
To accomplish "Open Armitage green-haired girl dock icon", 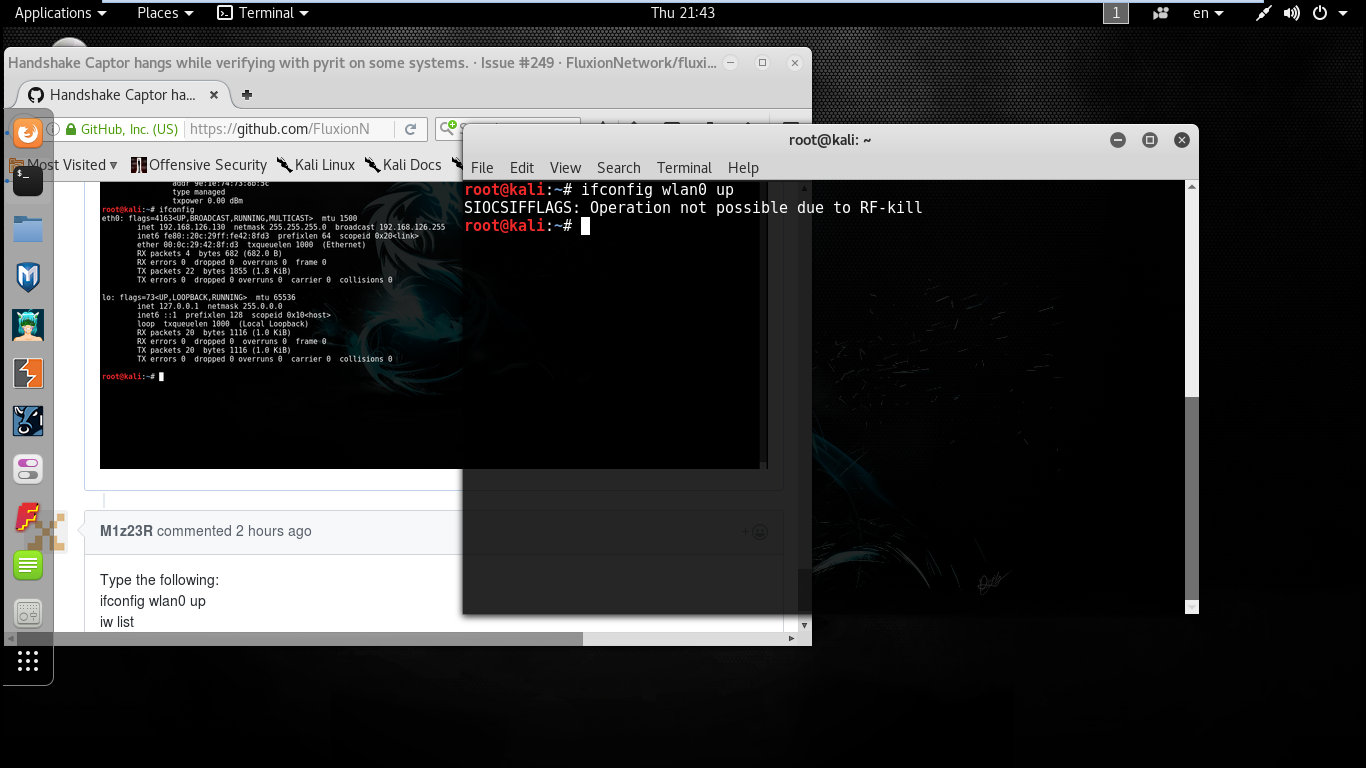I will point(28,325).
